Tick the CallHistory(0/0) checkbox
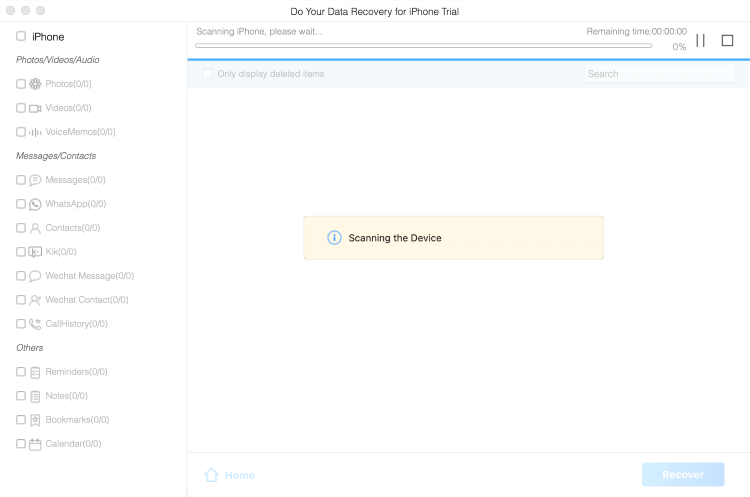Screen dimensions: 750x497 tap(21, 324)
